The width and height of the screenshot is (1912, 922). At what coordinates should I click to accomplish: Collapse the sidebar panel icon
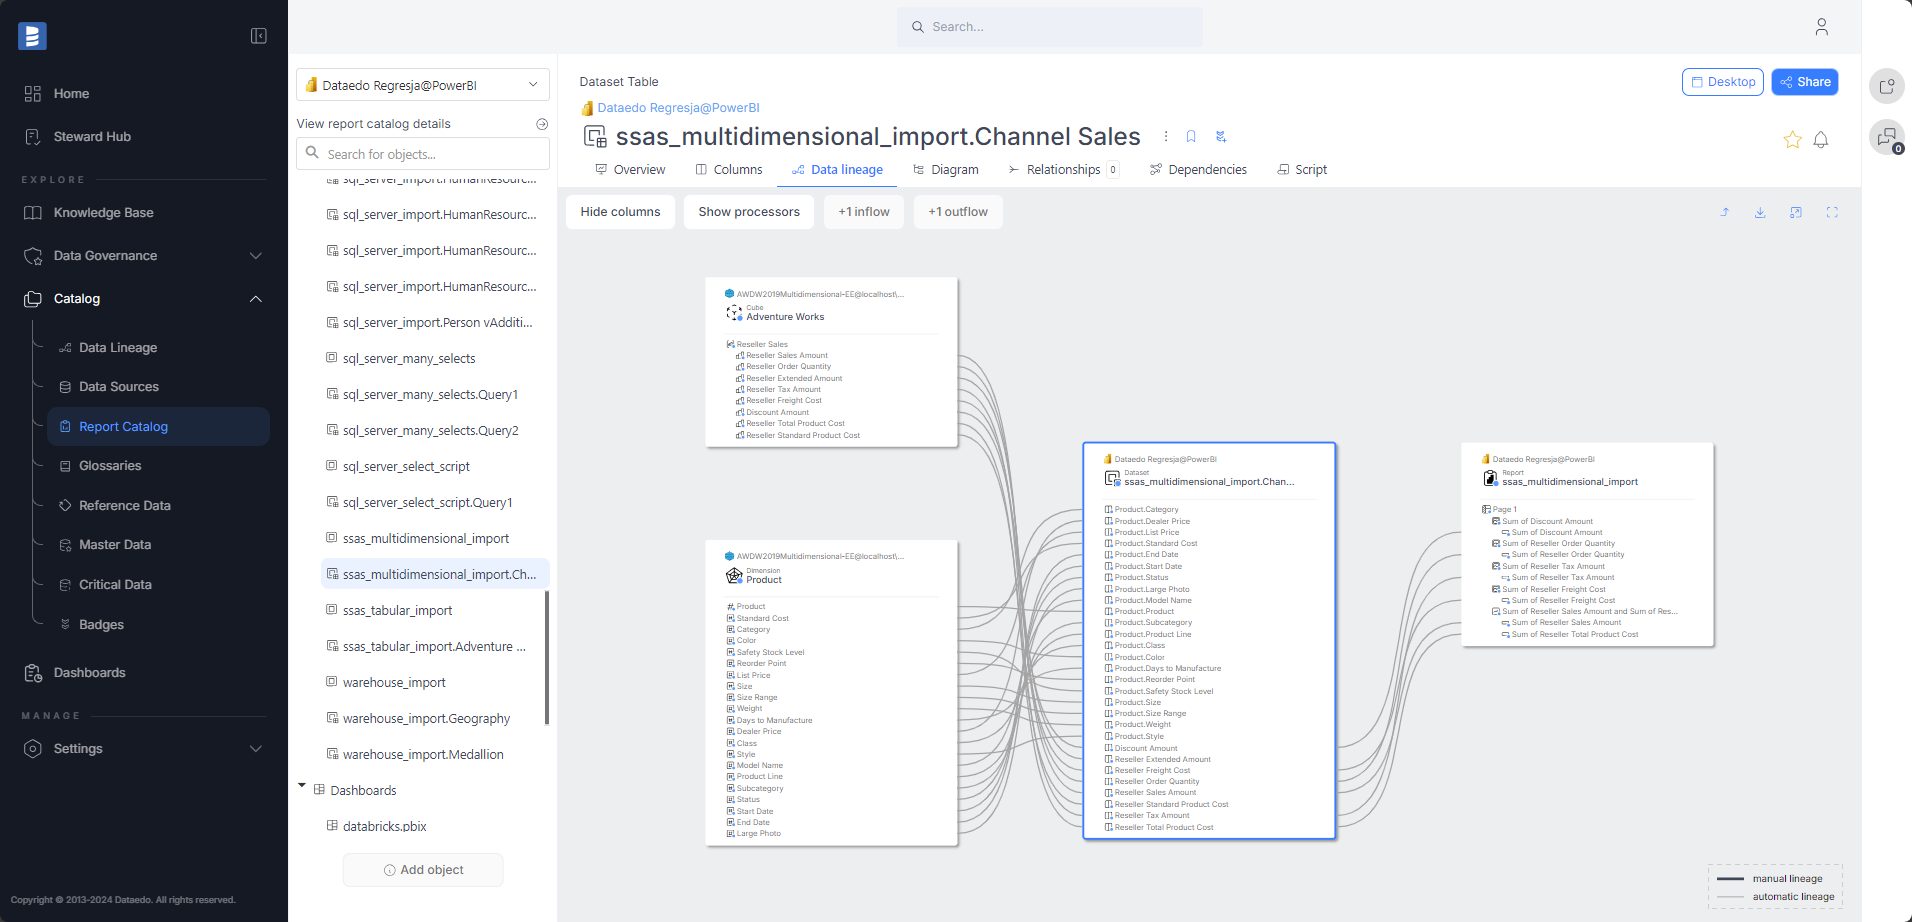coord(258,36)
